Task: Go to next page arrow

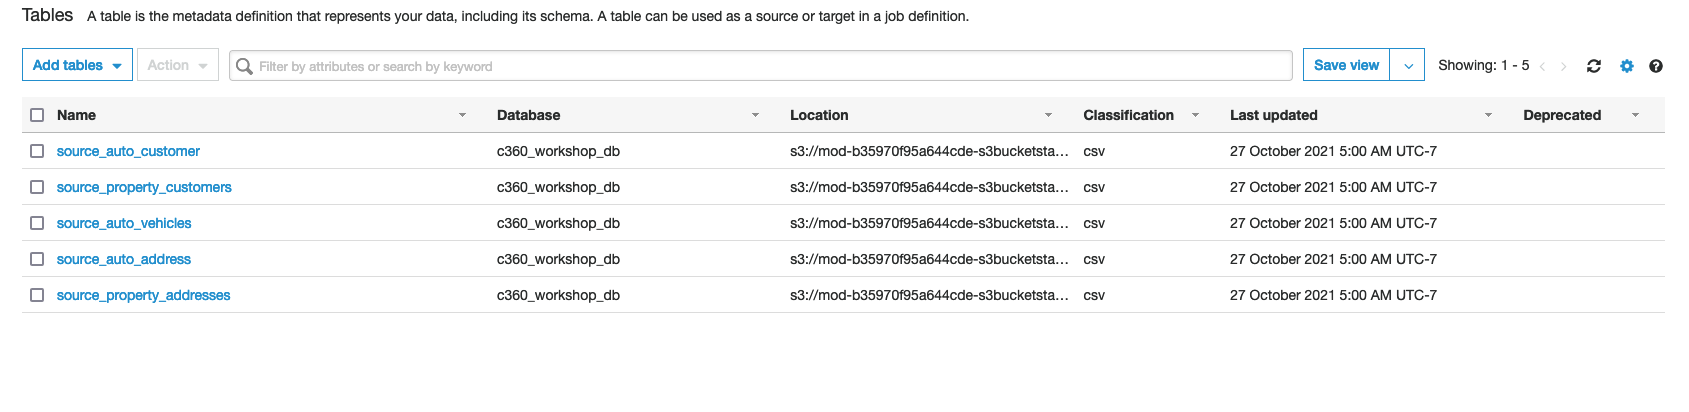Action: pos(1563,66)
